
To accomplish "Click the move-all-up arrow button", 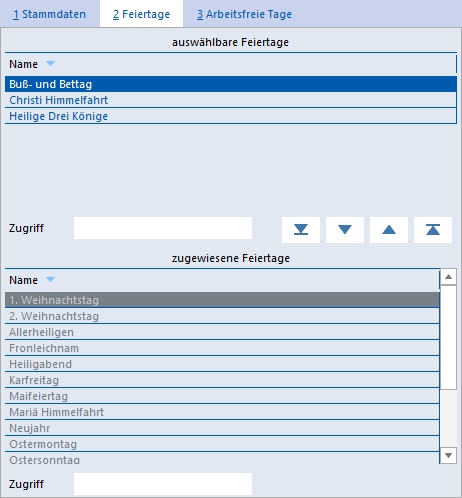I will (x=433, y=230).
